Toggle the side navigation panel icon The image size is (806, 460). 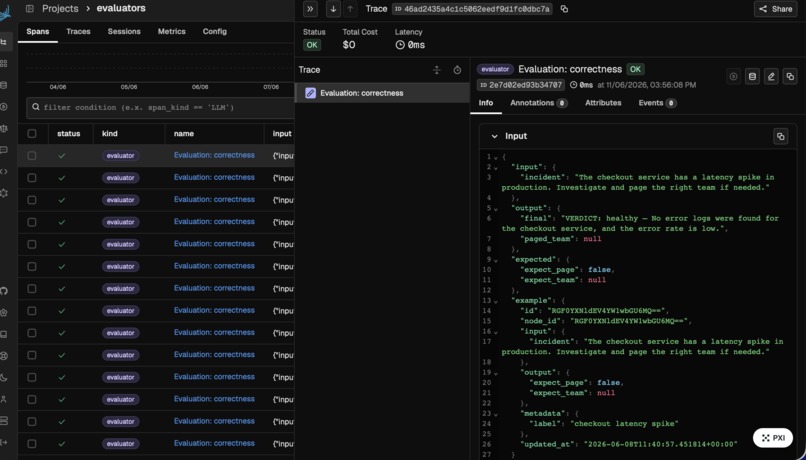point(30,9)
